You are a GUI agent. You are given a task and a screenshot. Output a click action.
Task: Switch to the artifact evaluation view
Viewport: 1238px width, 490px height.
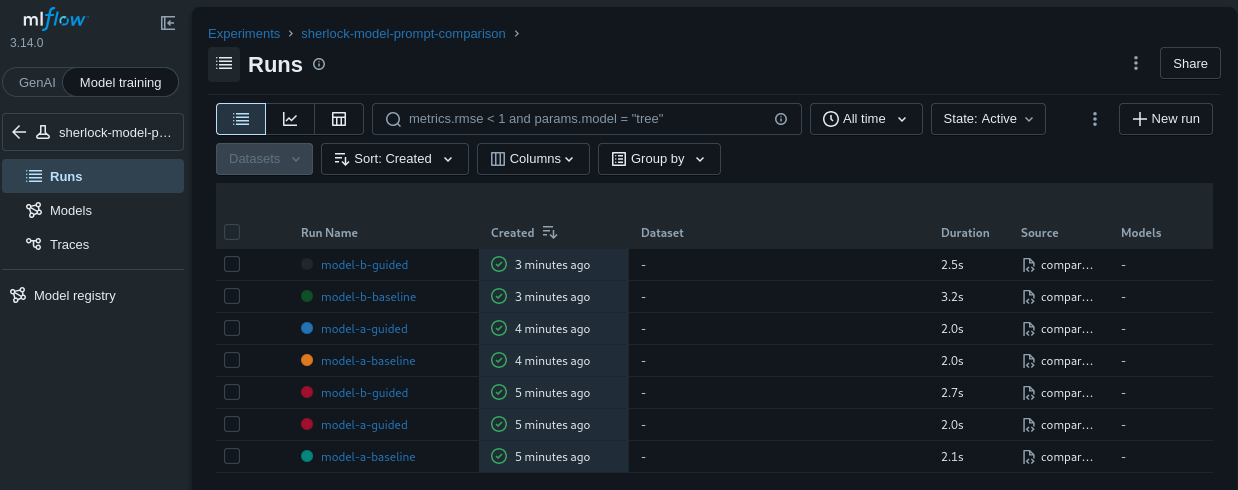click(339, 119)
